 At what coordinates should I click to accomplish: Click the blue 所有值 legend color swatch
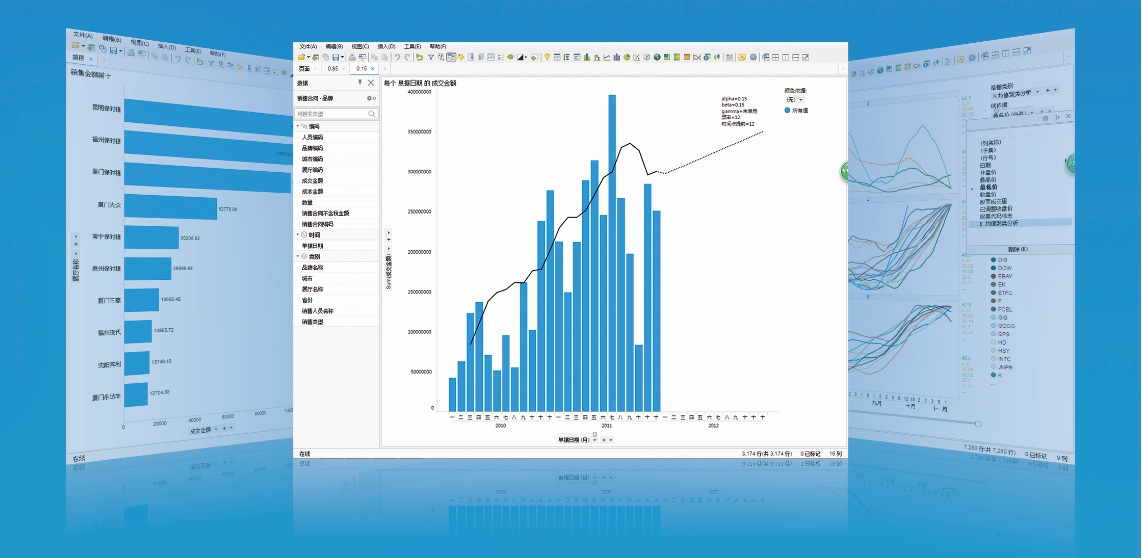tap(788, 111)
